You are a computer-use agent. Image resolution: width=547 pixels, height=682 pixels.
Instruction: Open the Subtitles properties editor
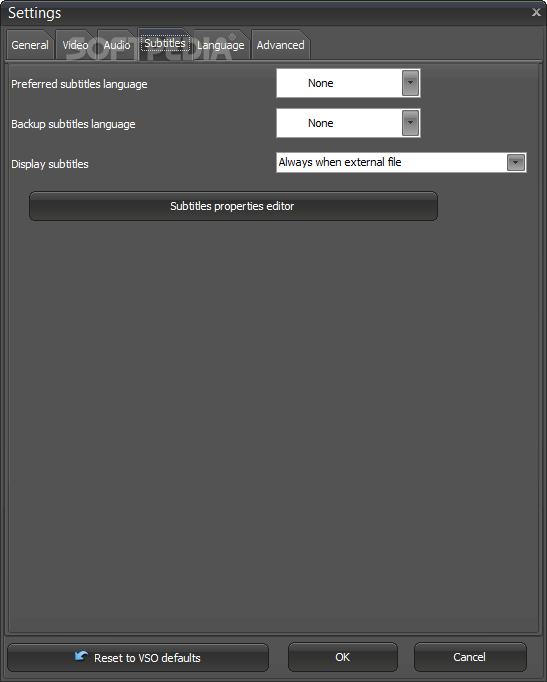(233, 206)
